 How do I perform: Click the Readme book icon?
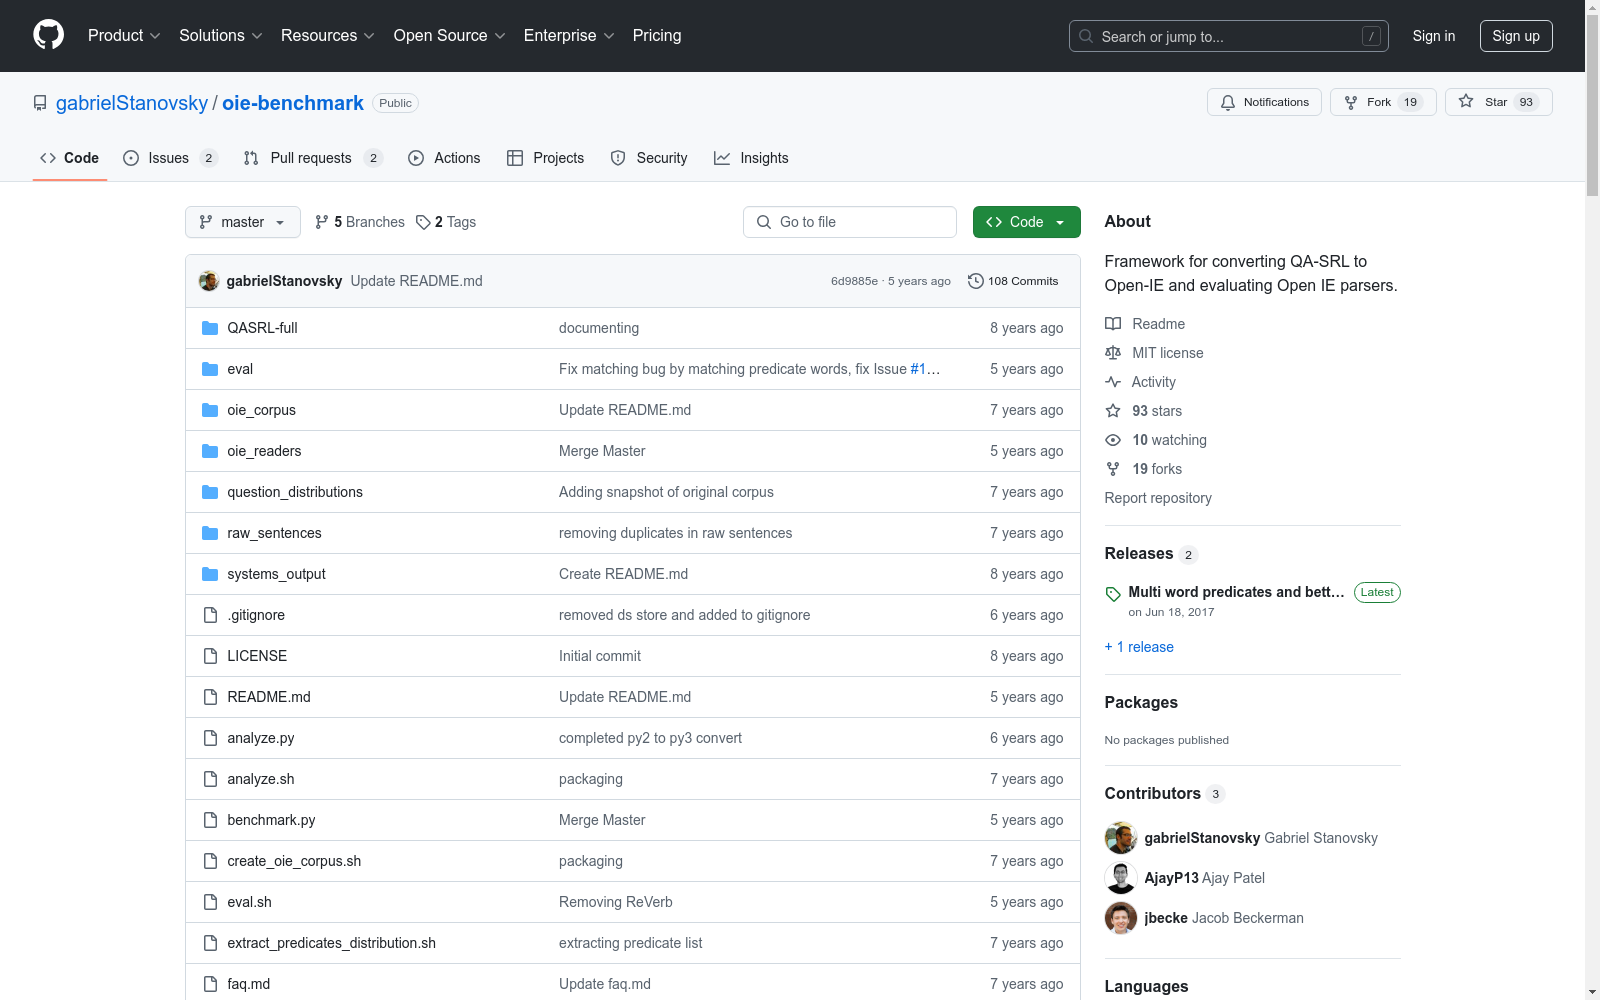coord(1113,324)
